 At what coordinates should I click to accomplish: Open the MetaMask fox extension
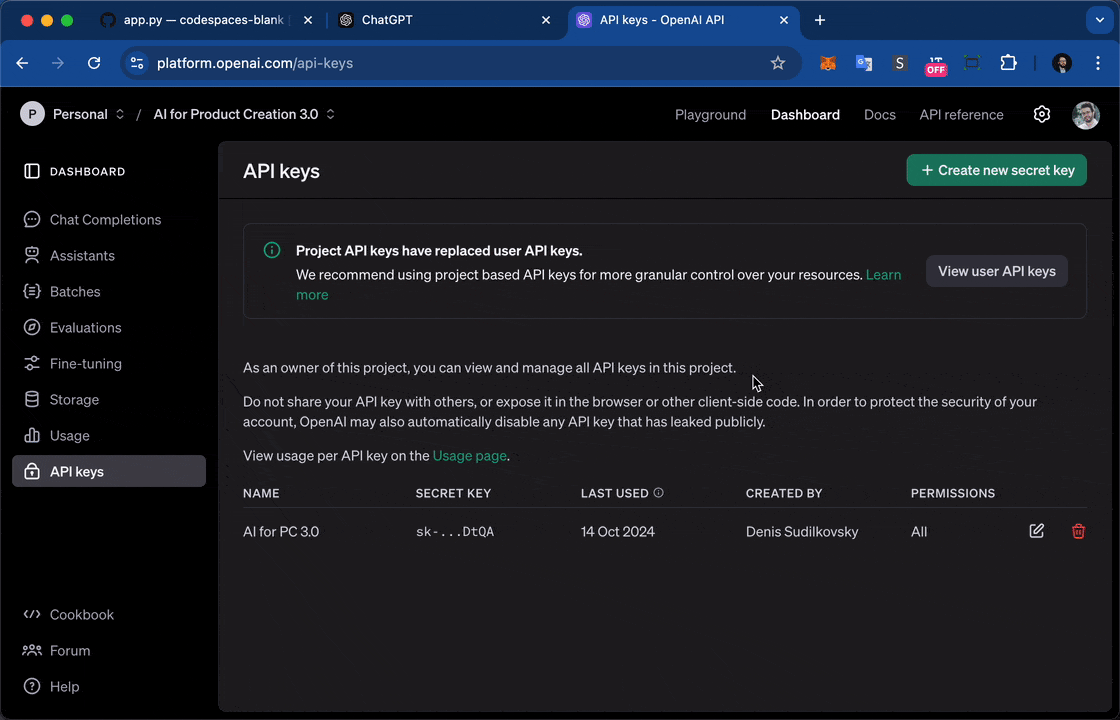tap(828, 63)
